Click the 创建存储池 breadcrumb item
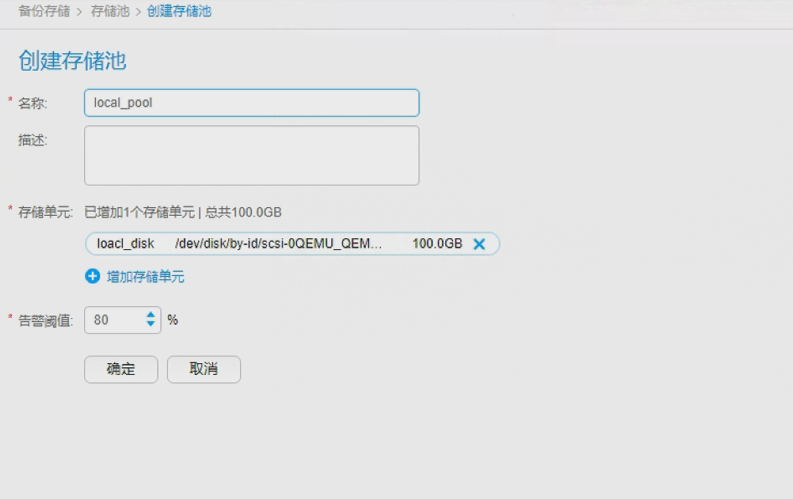 (x=178, y=11)
